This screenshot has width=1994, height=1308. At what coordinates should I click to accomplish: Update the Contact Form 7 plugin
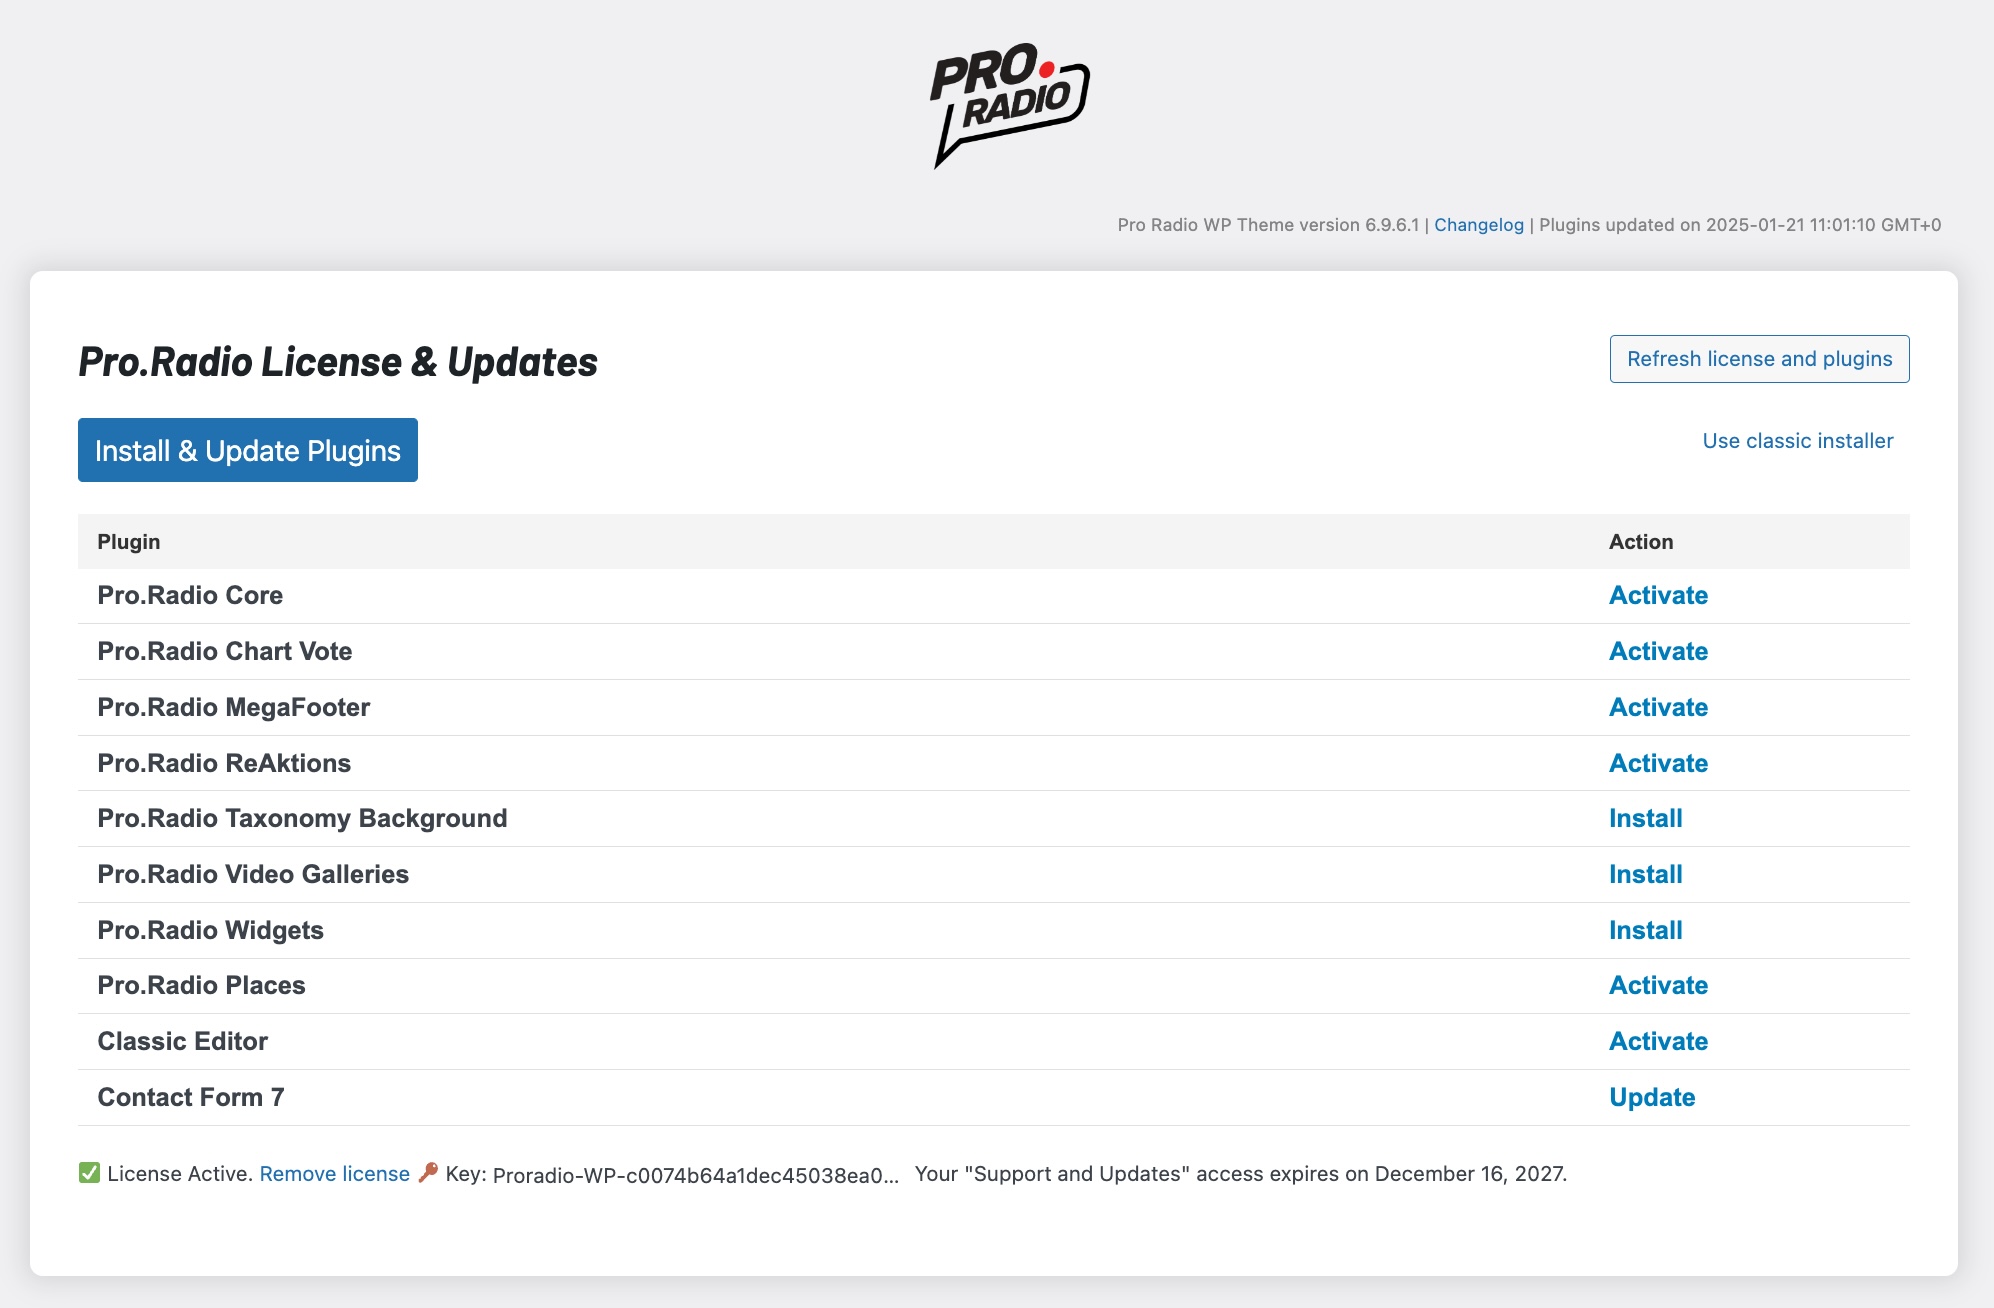[1651, 1098]
